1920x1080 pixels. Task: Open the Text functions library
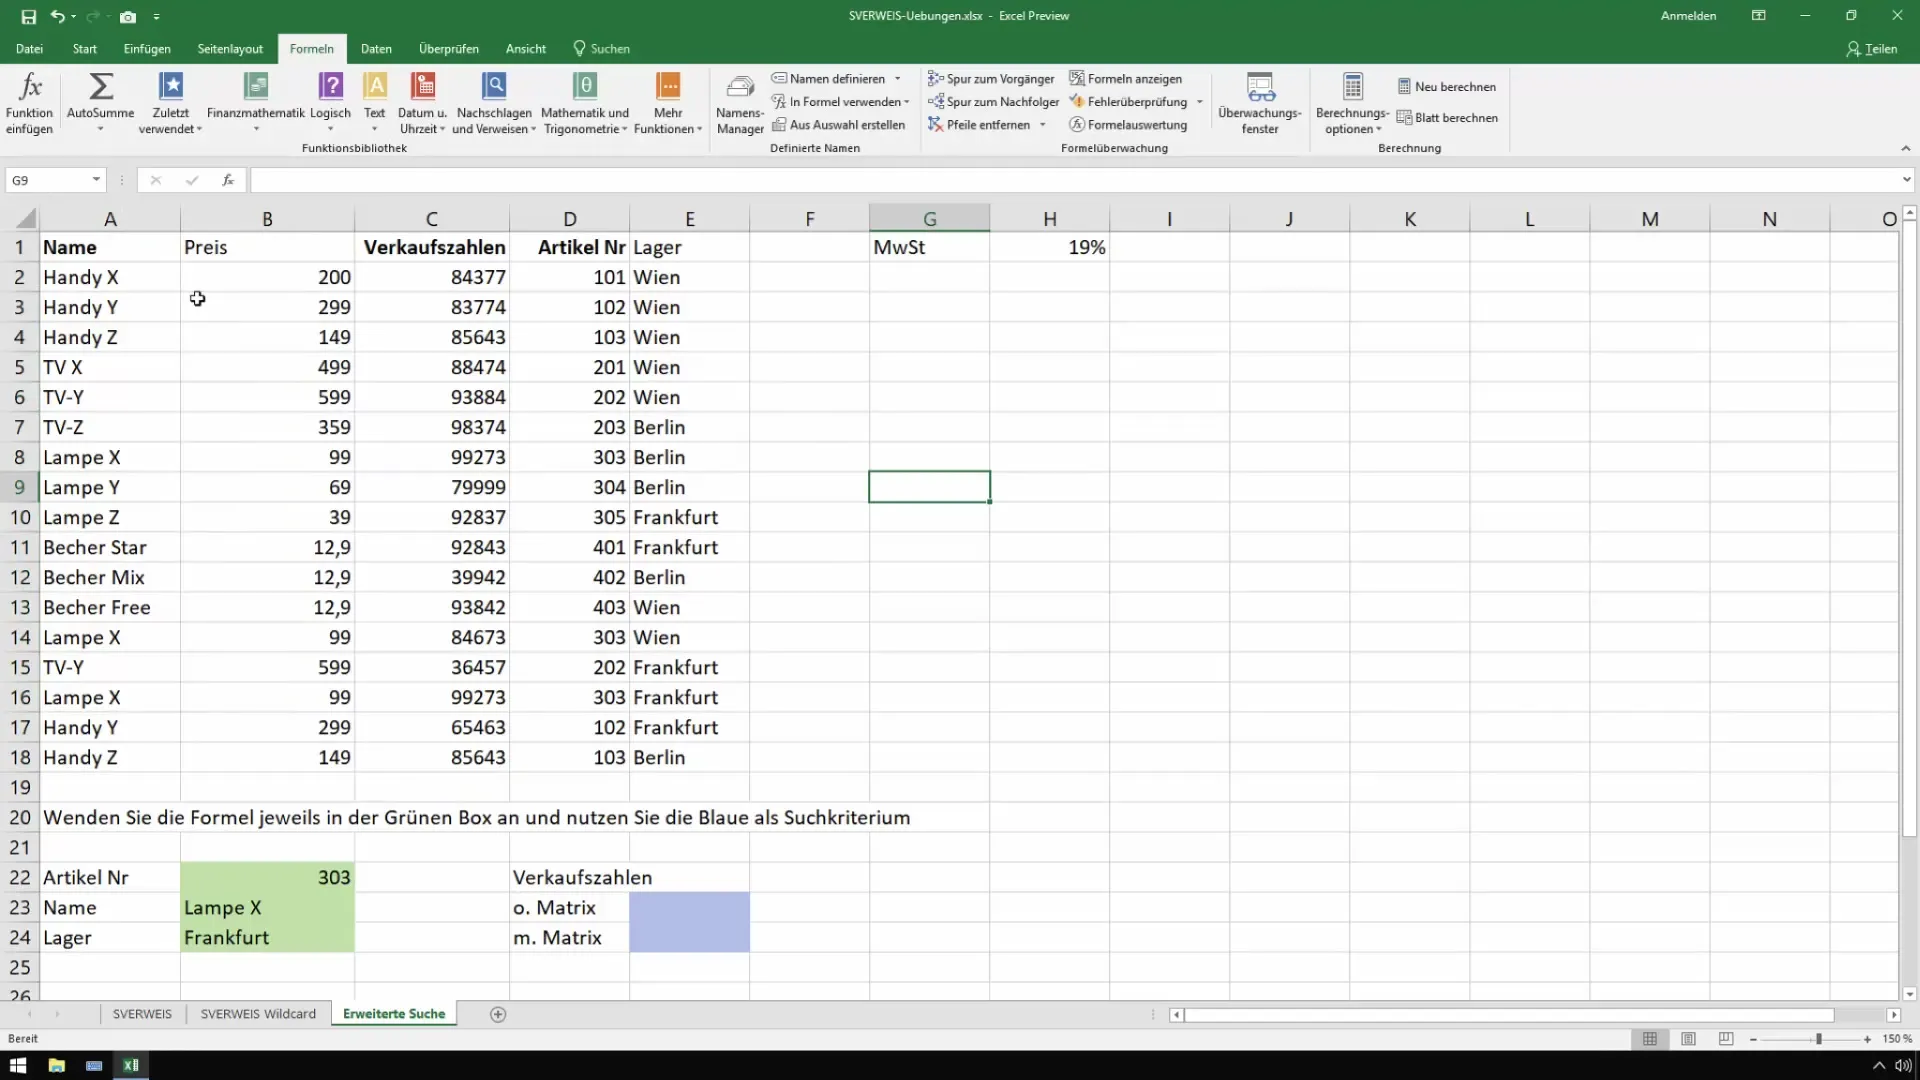375,103
